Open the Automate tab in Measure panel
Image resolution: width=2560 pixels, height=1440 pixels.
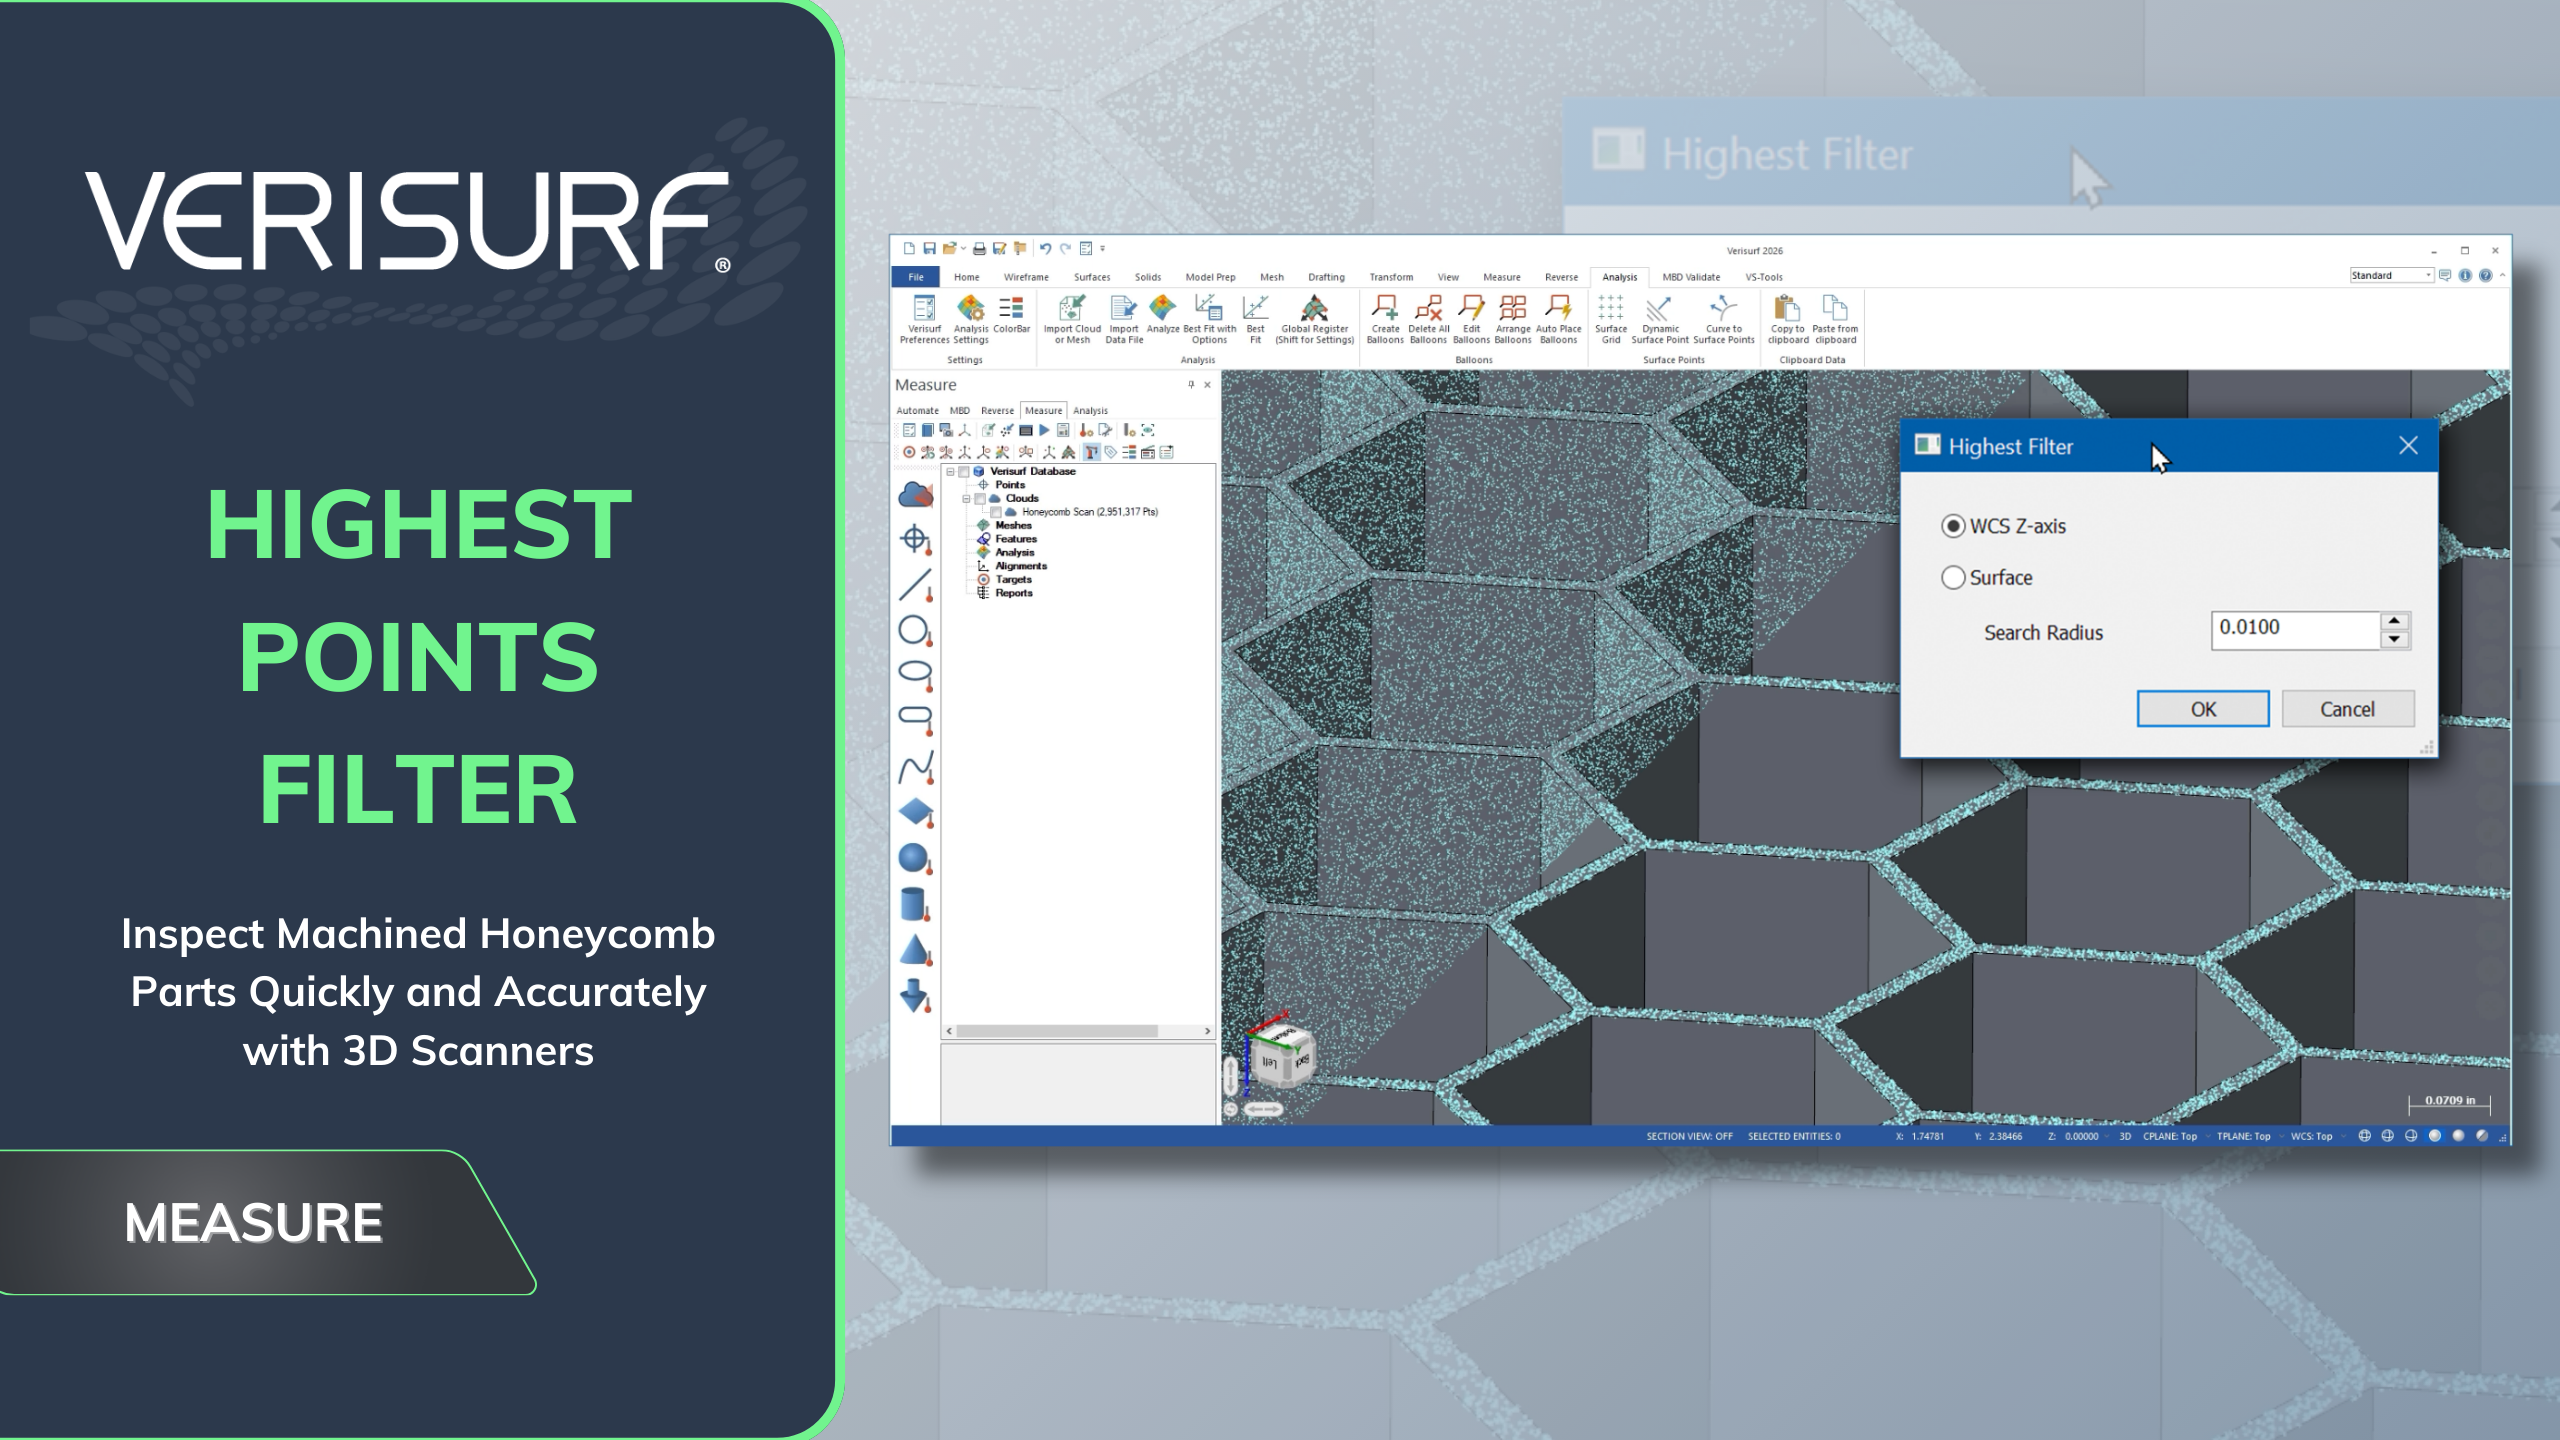pyautogui.click(x=917, y=411)
